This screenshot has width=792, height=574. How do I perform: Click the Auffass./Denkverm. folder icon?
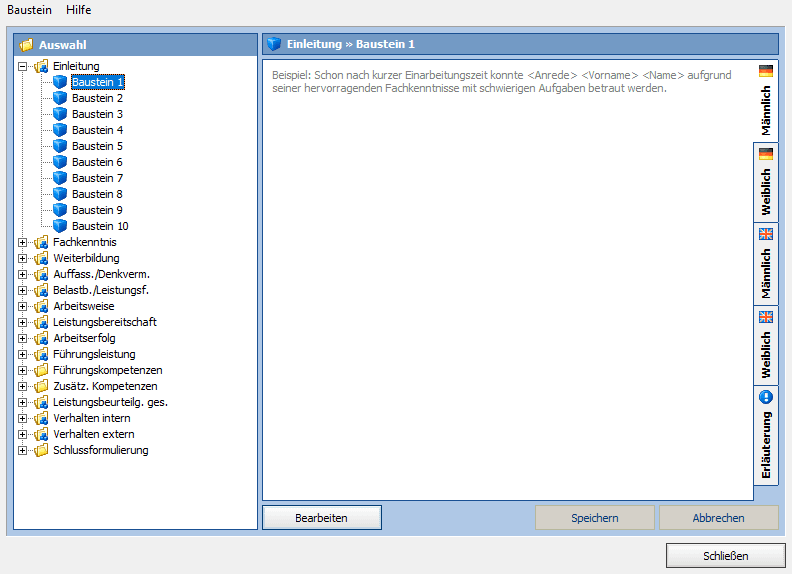coord(41,274)
